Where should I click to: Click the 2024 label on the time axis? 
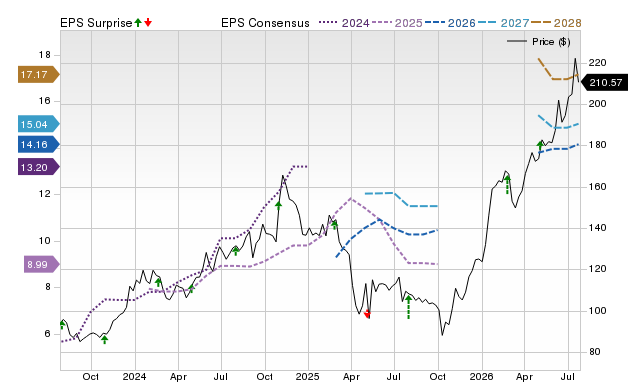click(134, 376)
